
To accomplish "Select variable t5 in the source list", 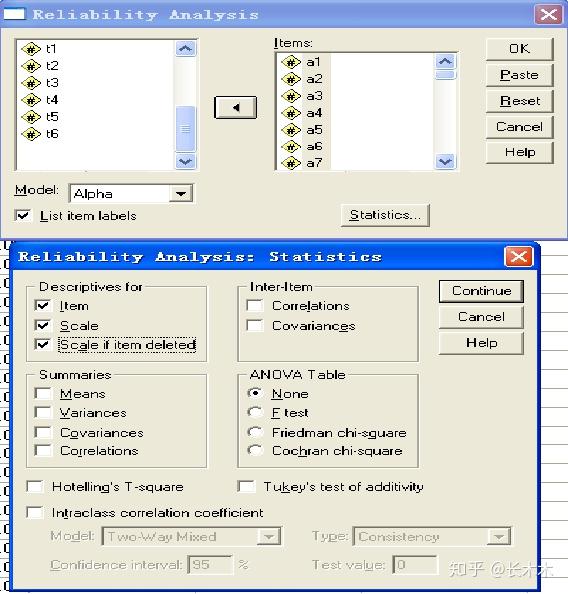I will tap(40, 117).
